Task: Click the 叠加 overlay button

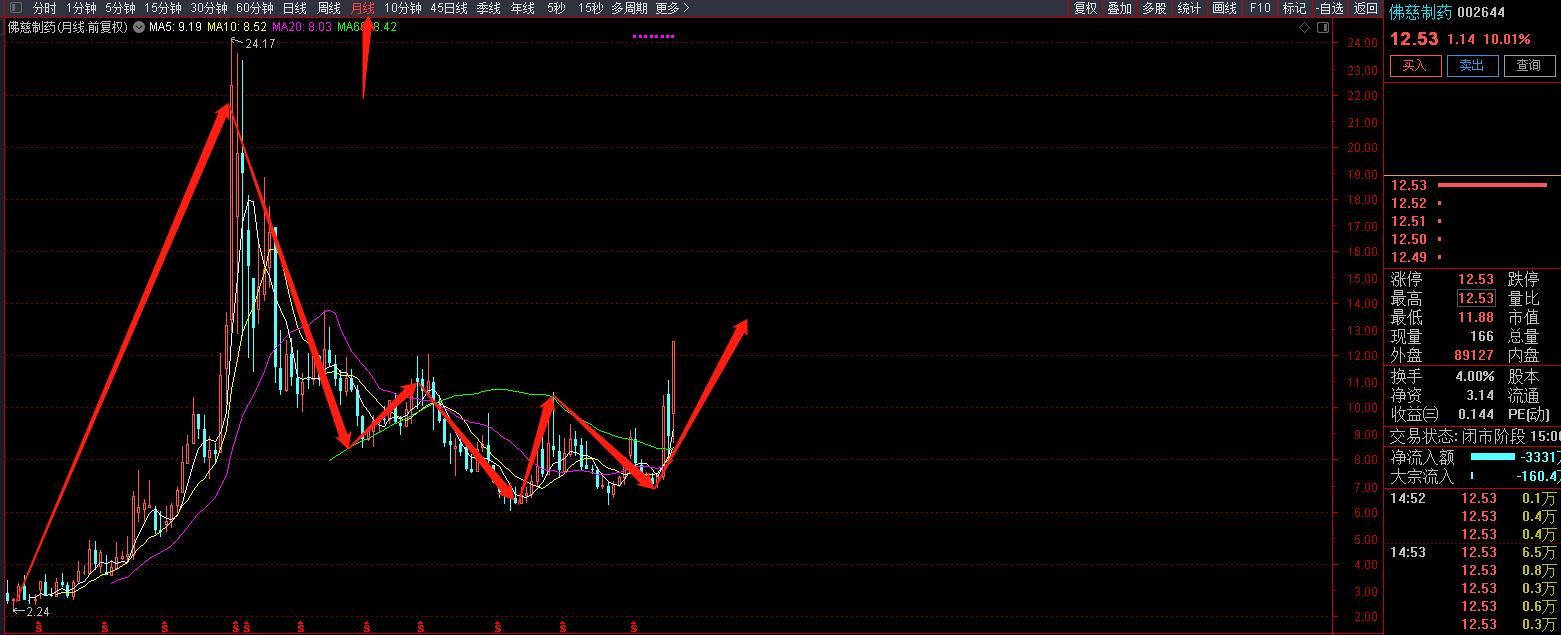Action: (x=1120, y=8)
